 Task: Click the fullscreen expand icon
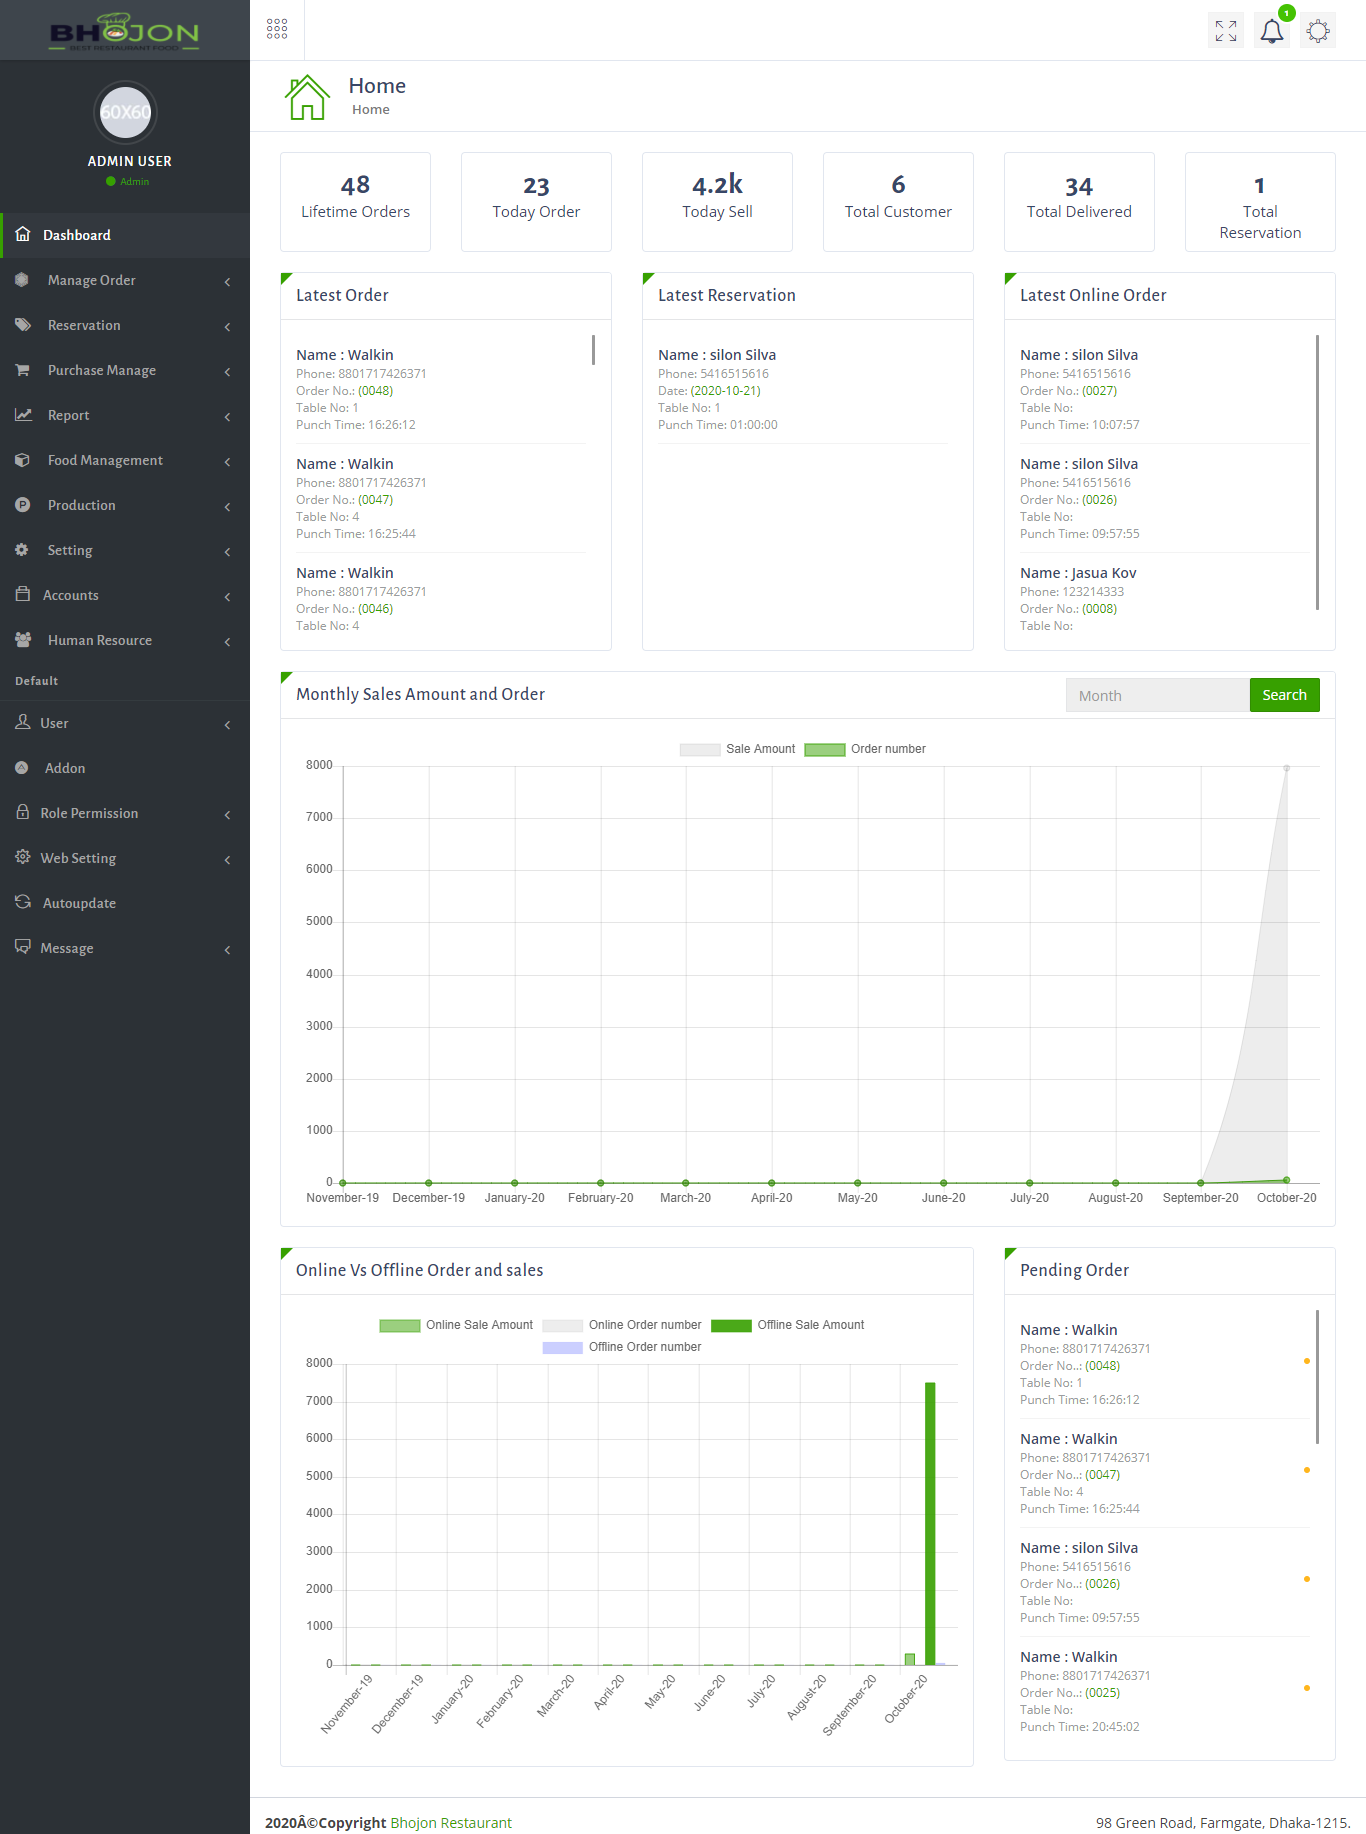[1226, 31]
